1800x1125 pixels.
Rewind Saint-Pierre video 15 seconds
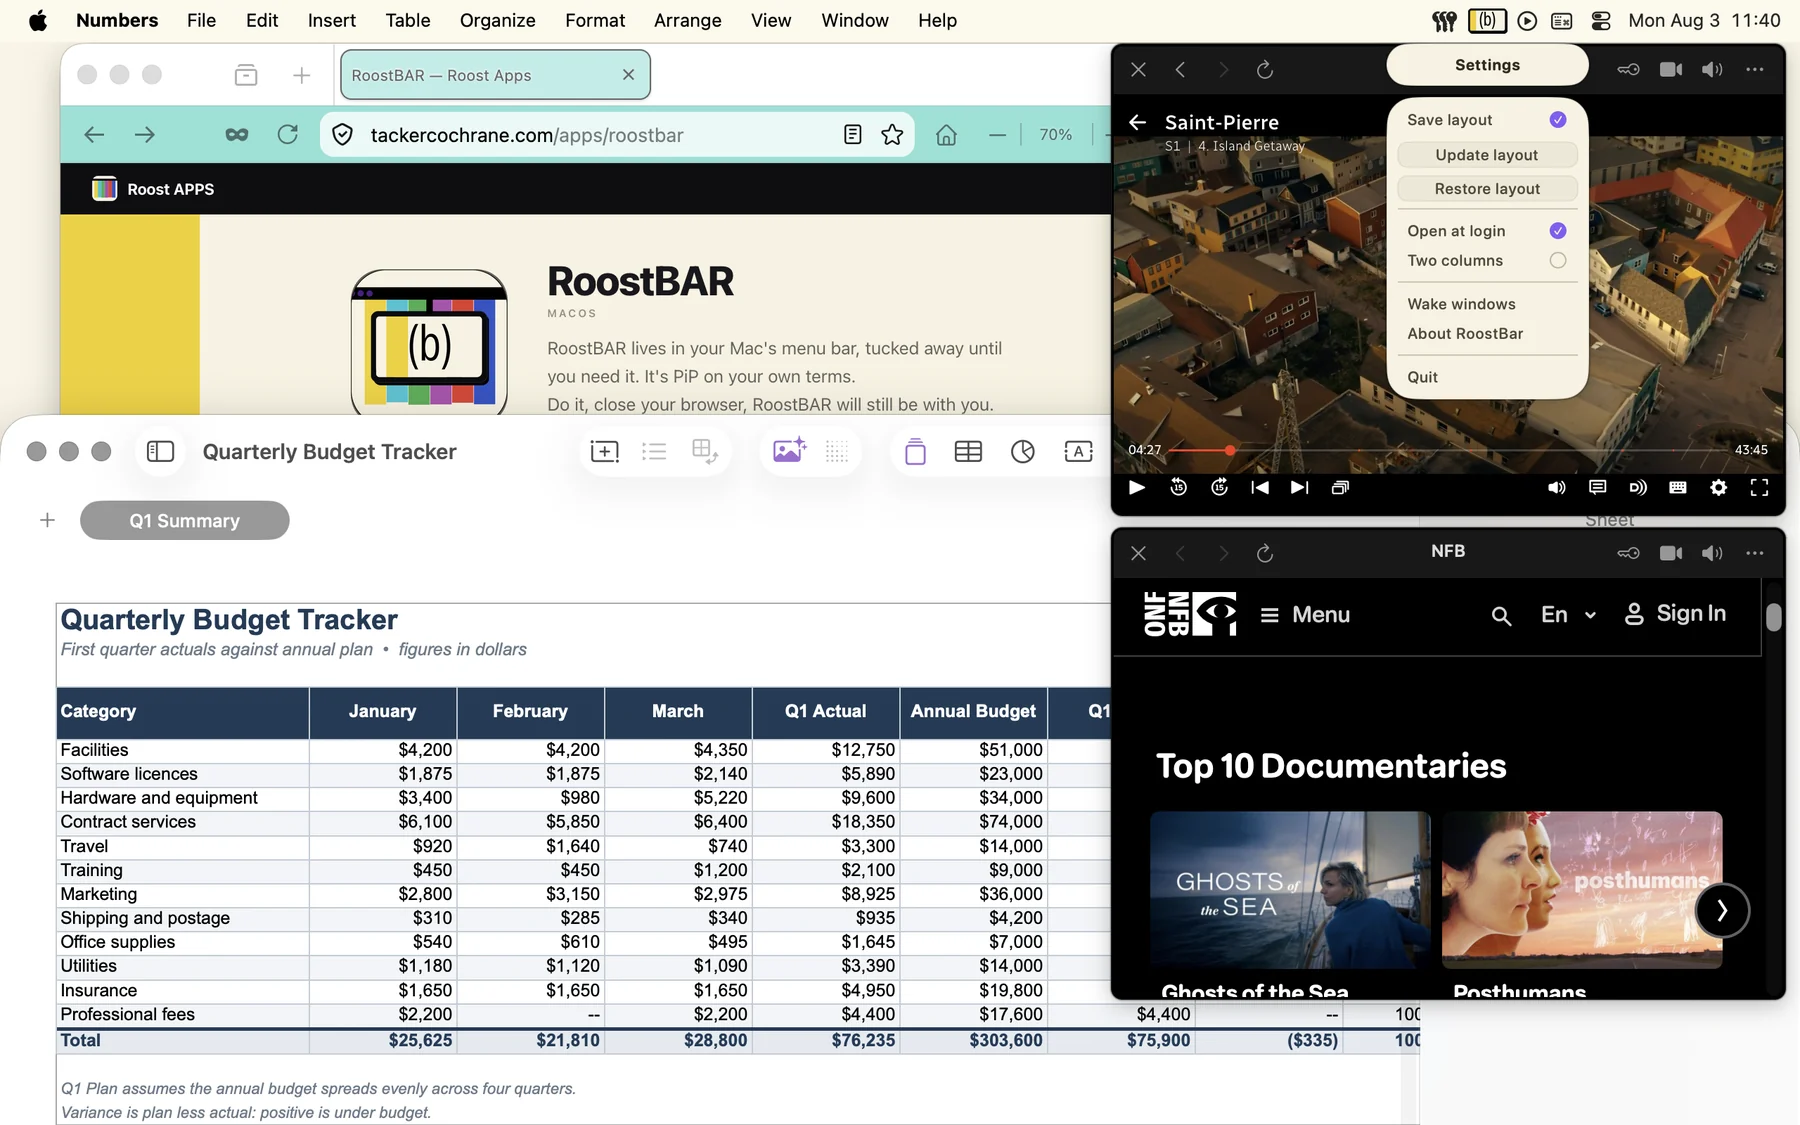pos(1179,487)
